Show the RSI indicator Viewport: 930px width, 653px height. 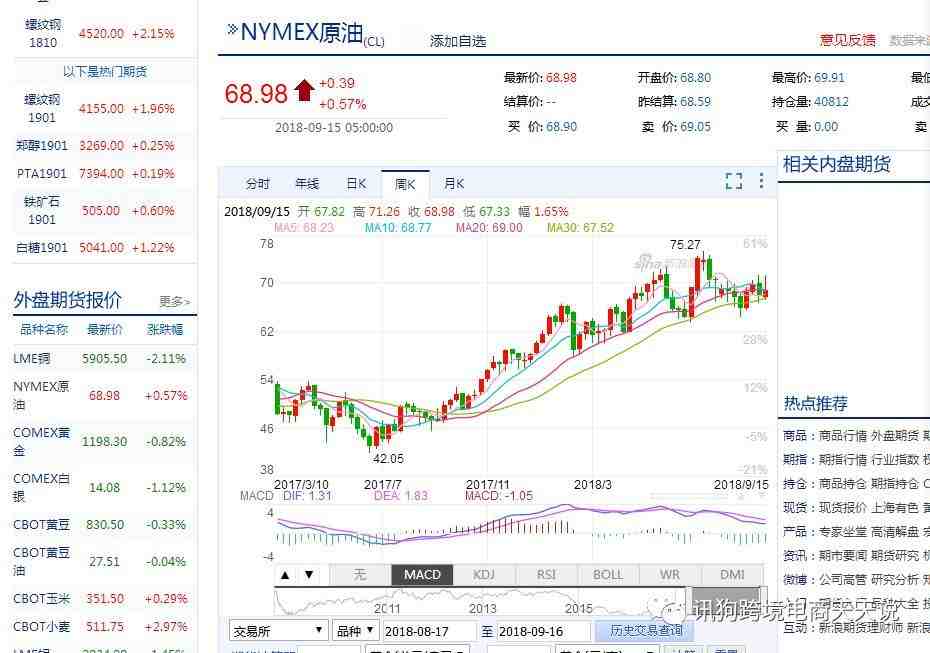click(546, 575)
